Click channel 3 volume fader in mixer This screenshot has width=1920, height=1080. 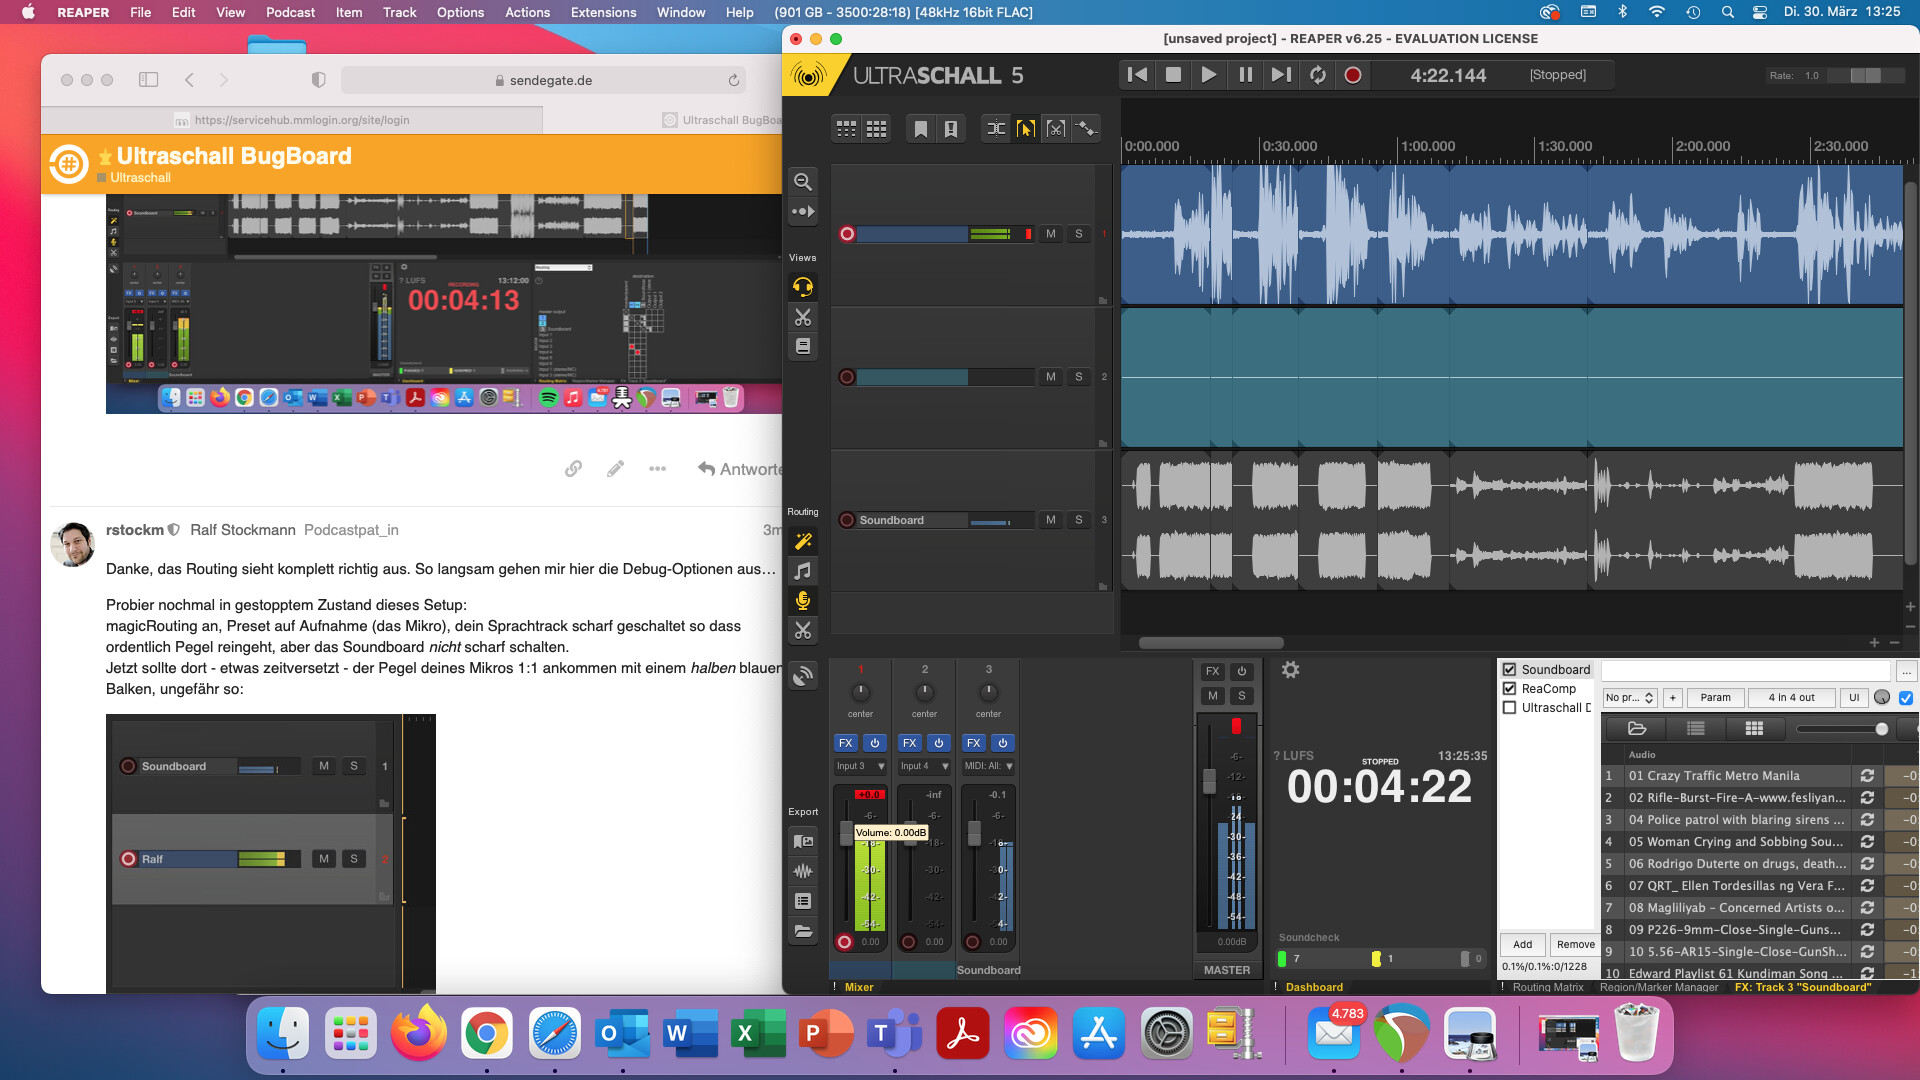point(974,833)
